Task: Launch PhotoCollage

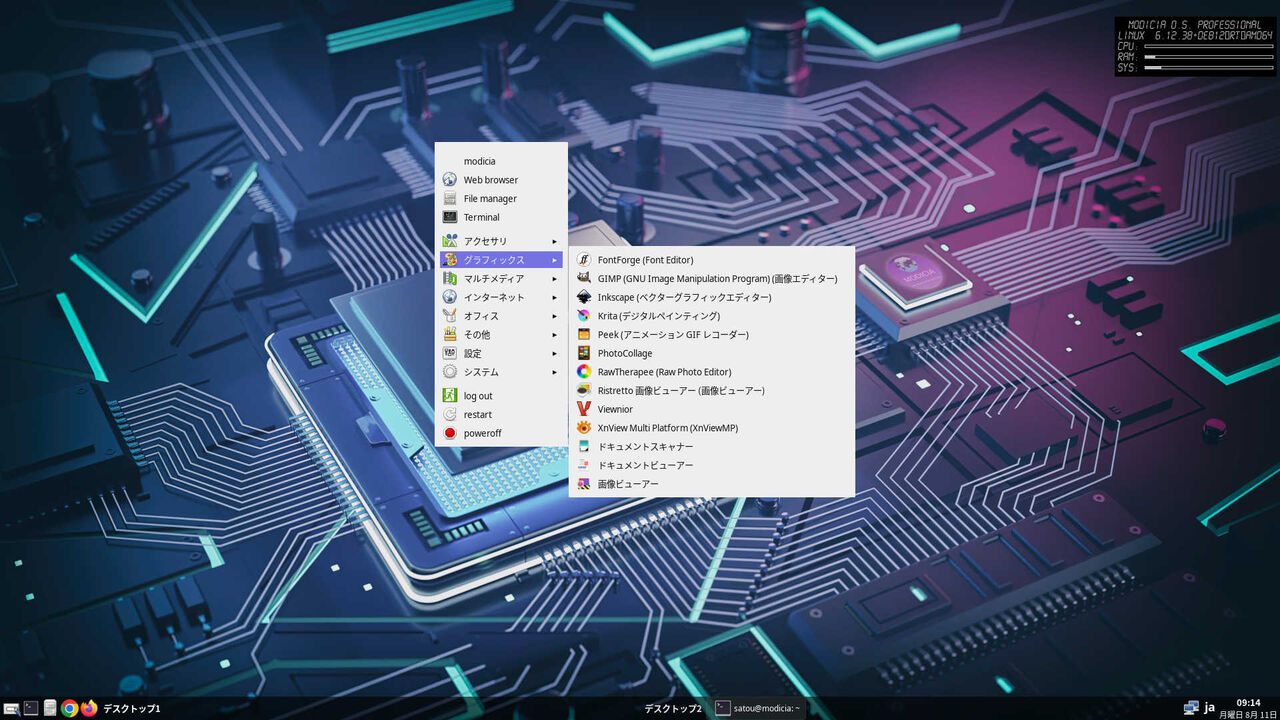Action: pyautogui.click(x=624, y=353)
